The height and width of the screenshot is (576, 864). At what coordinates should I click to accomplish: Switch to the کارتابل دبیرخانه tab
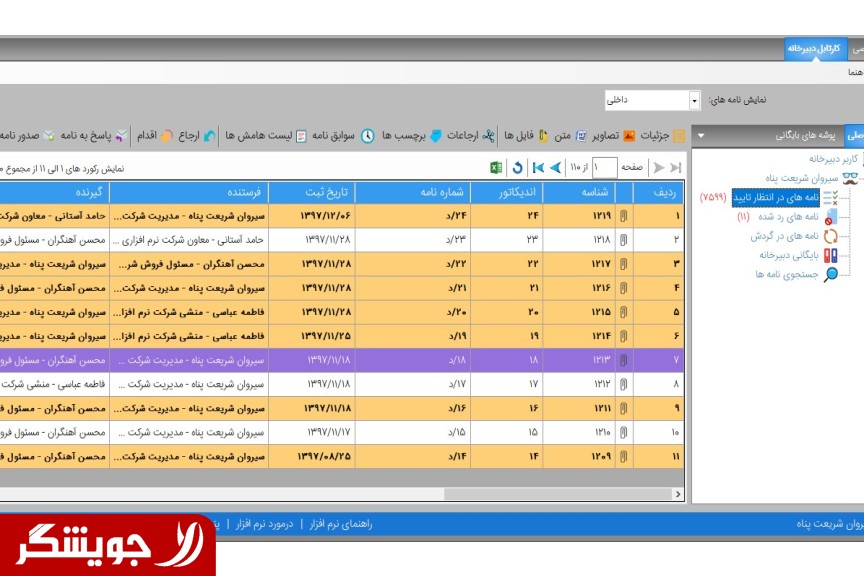point(815,48)
